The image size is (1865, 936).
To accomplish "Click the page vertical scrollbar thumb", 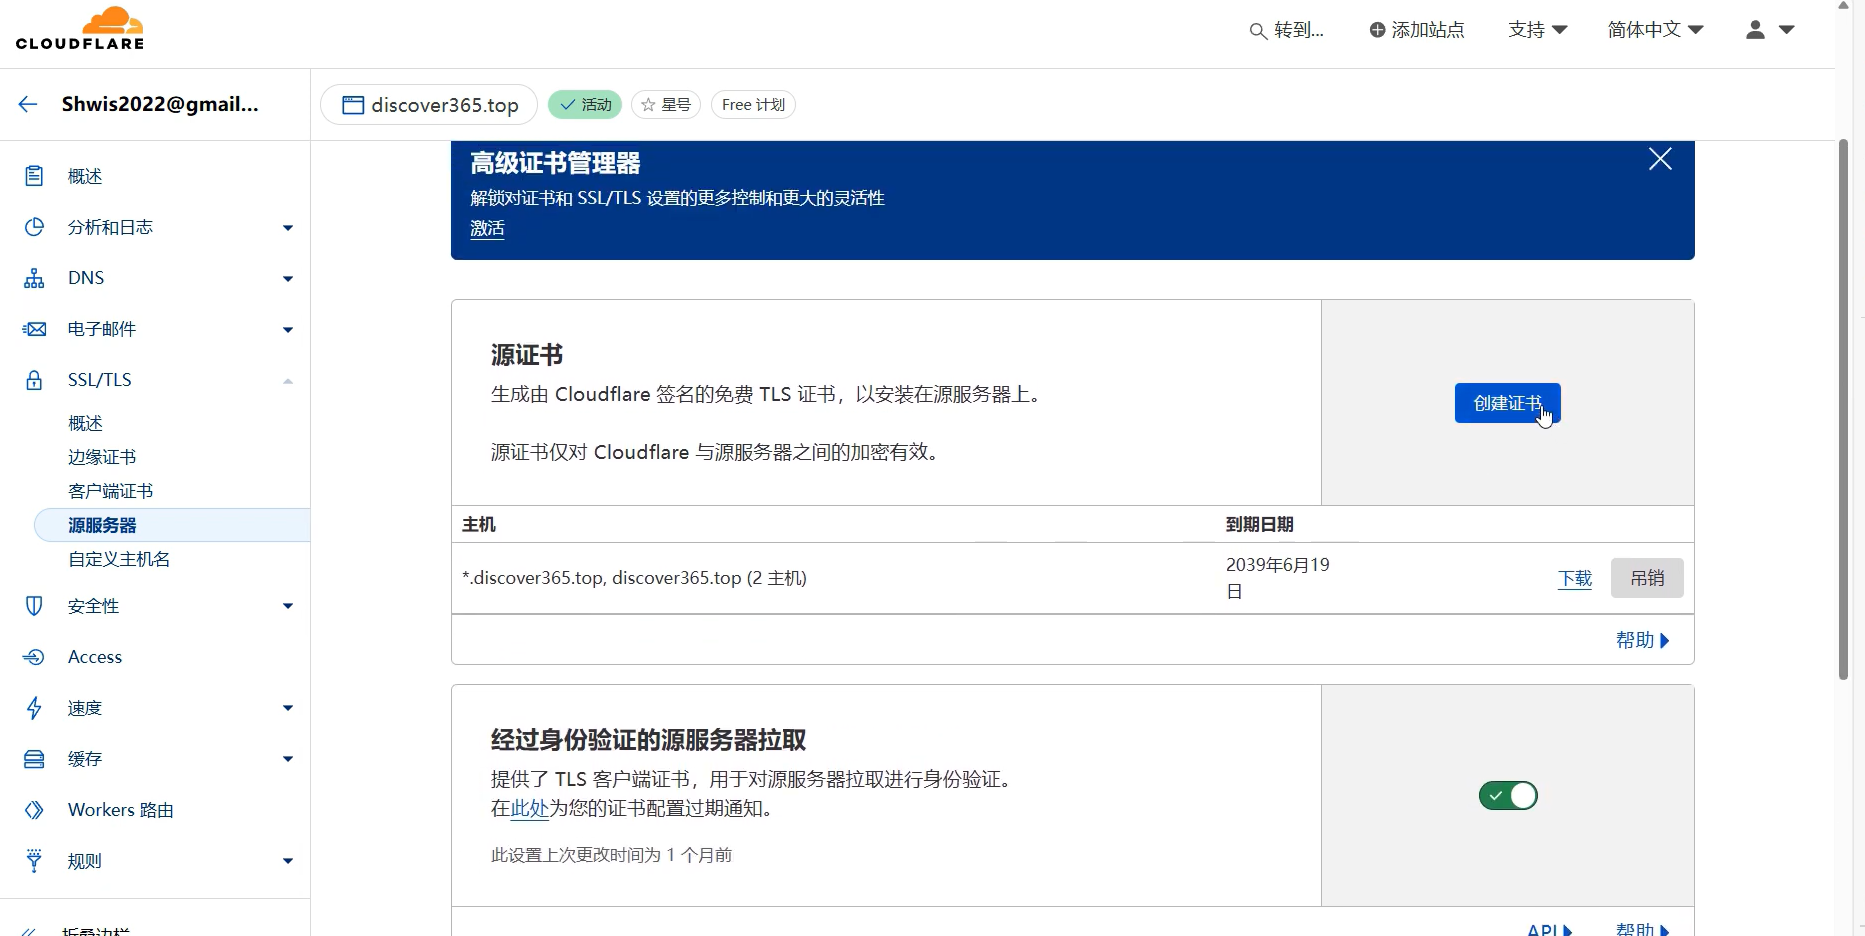I will [1843, 410].
